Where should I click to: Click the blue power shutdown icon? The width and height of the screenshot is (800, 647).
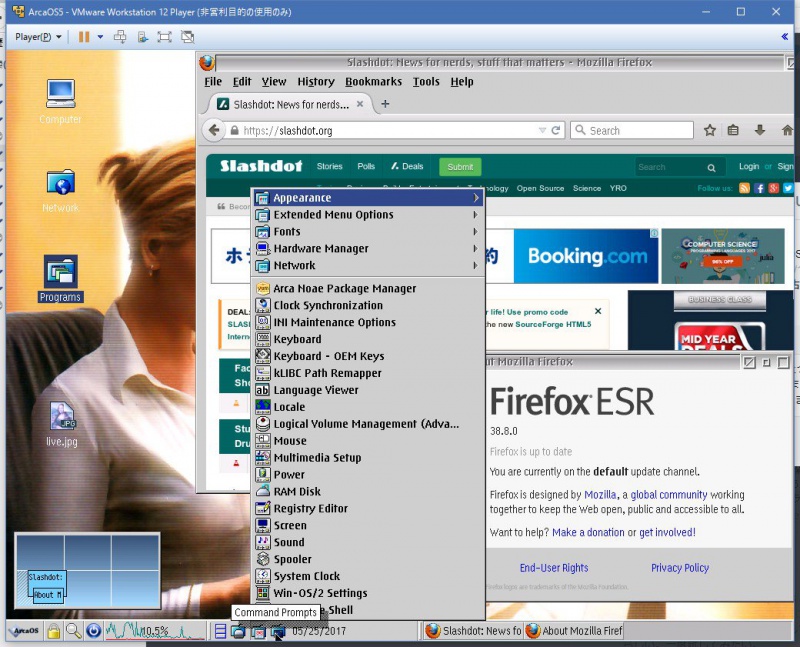pyautogui.click(x=93, y=631)
